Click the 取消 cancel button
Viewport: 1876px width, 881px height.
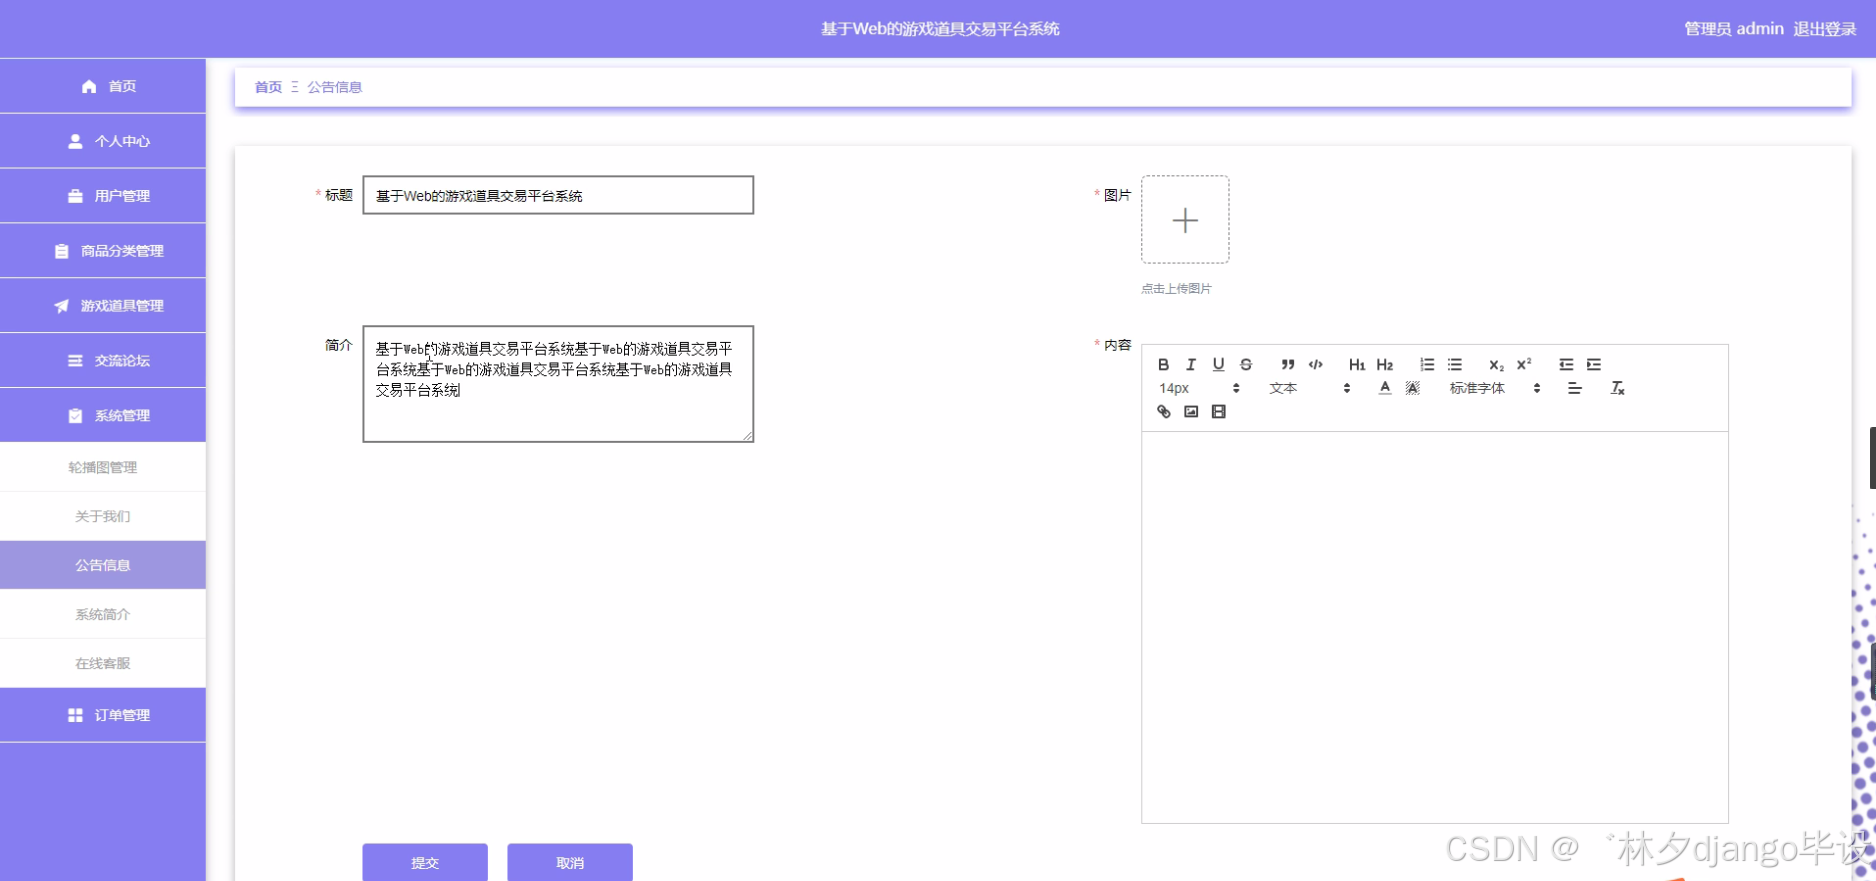point(570,862)
